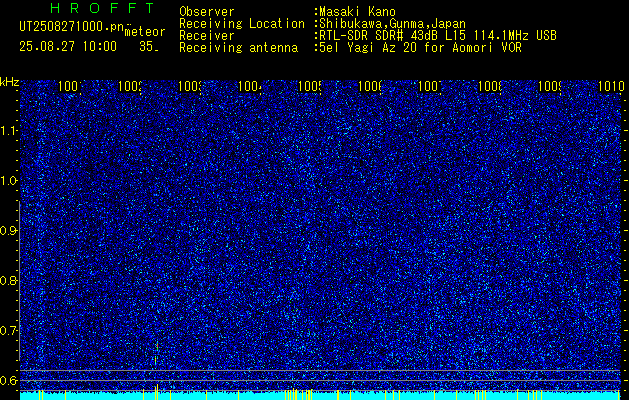This screenshot has height=400, width=629.
Task: Click the 1.1 frequency axis label
Action: 8,130
